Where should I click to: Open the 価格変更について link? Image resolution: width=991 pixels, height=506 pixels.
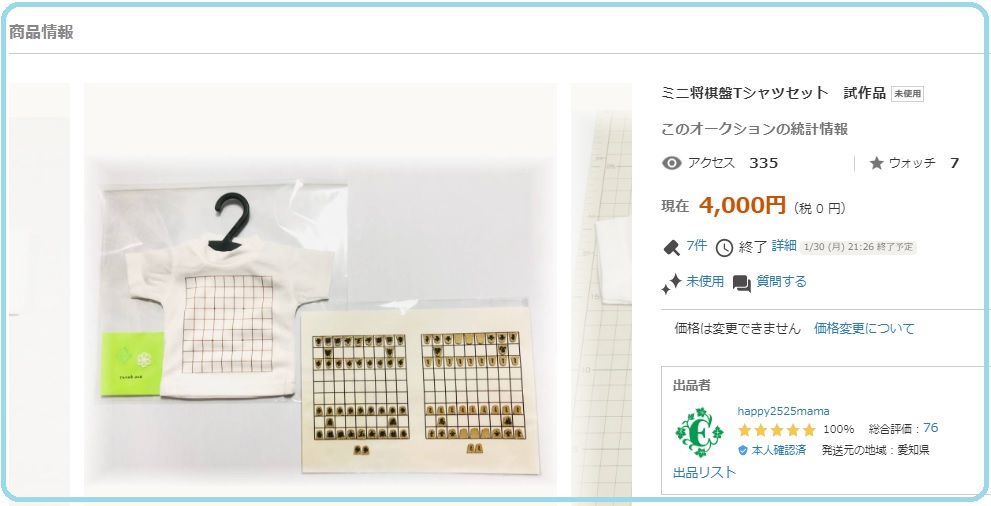coord(864,328)
